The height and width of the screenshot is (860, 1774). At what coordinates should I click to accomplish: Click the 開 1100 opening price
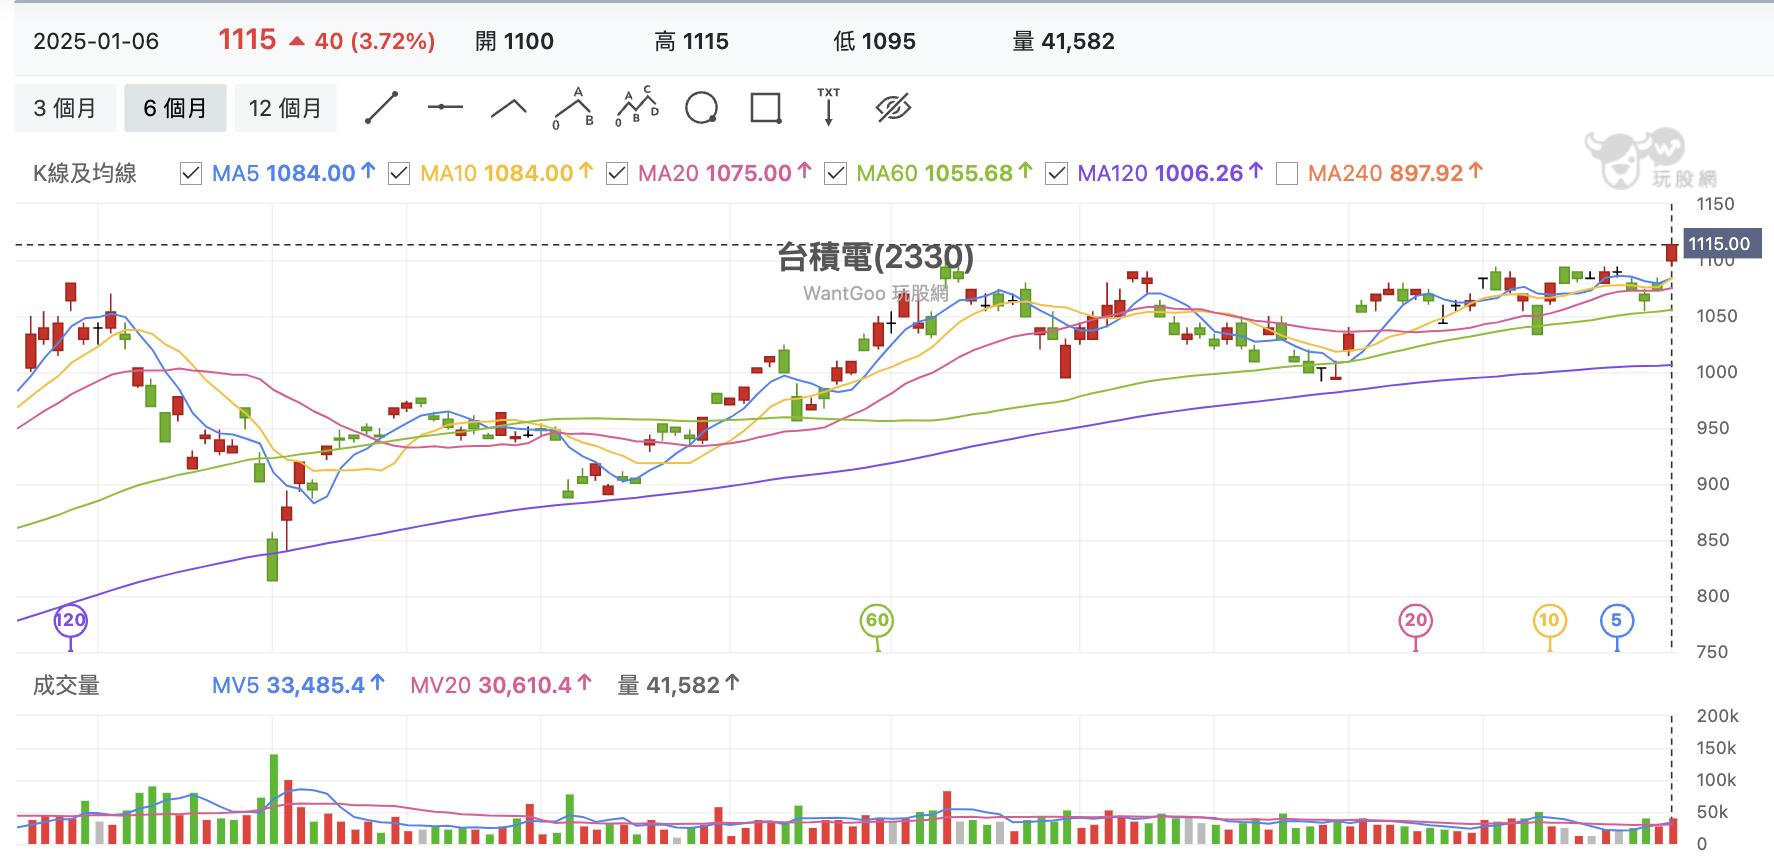[514, 42]
